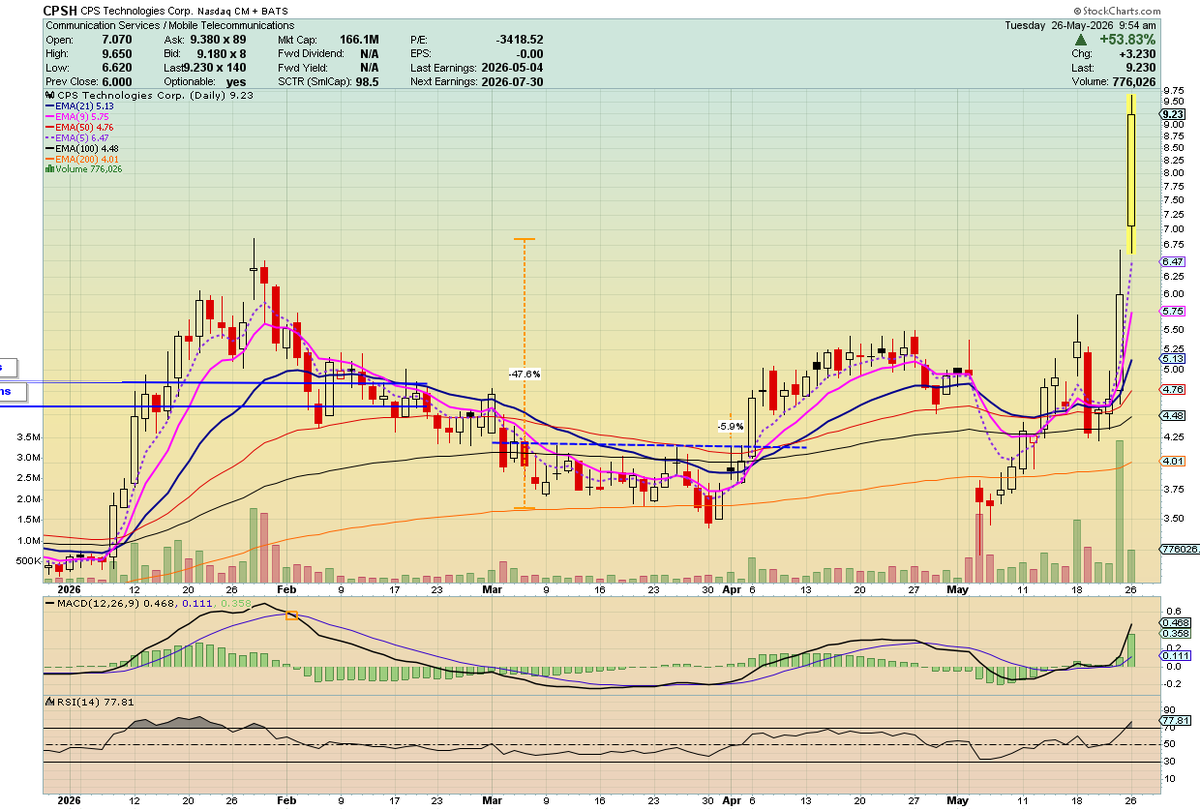This screenshot has width=1200, height=810.
Task: Click the yellow highlighted May 26 candlestick
Action: pyautogui.click(x=1130, y=172)
